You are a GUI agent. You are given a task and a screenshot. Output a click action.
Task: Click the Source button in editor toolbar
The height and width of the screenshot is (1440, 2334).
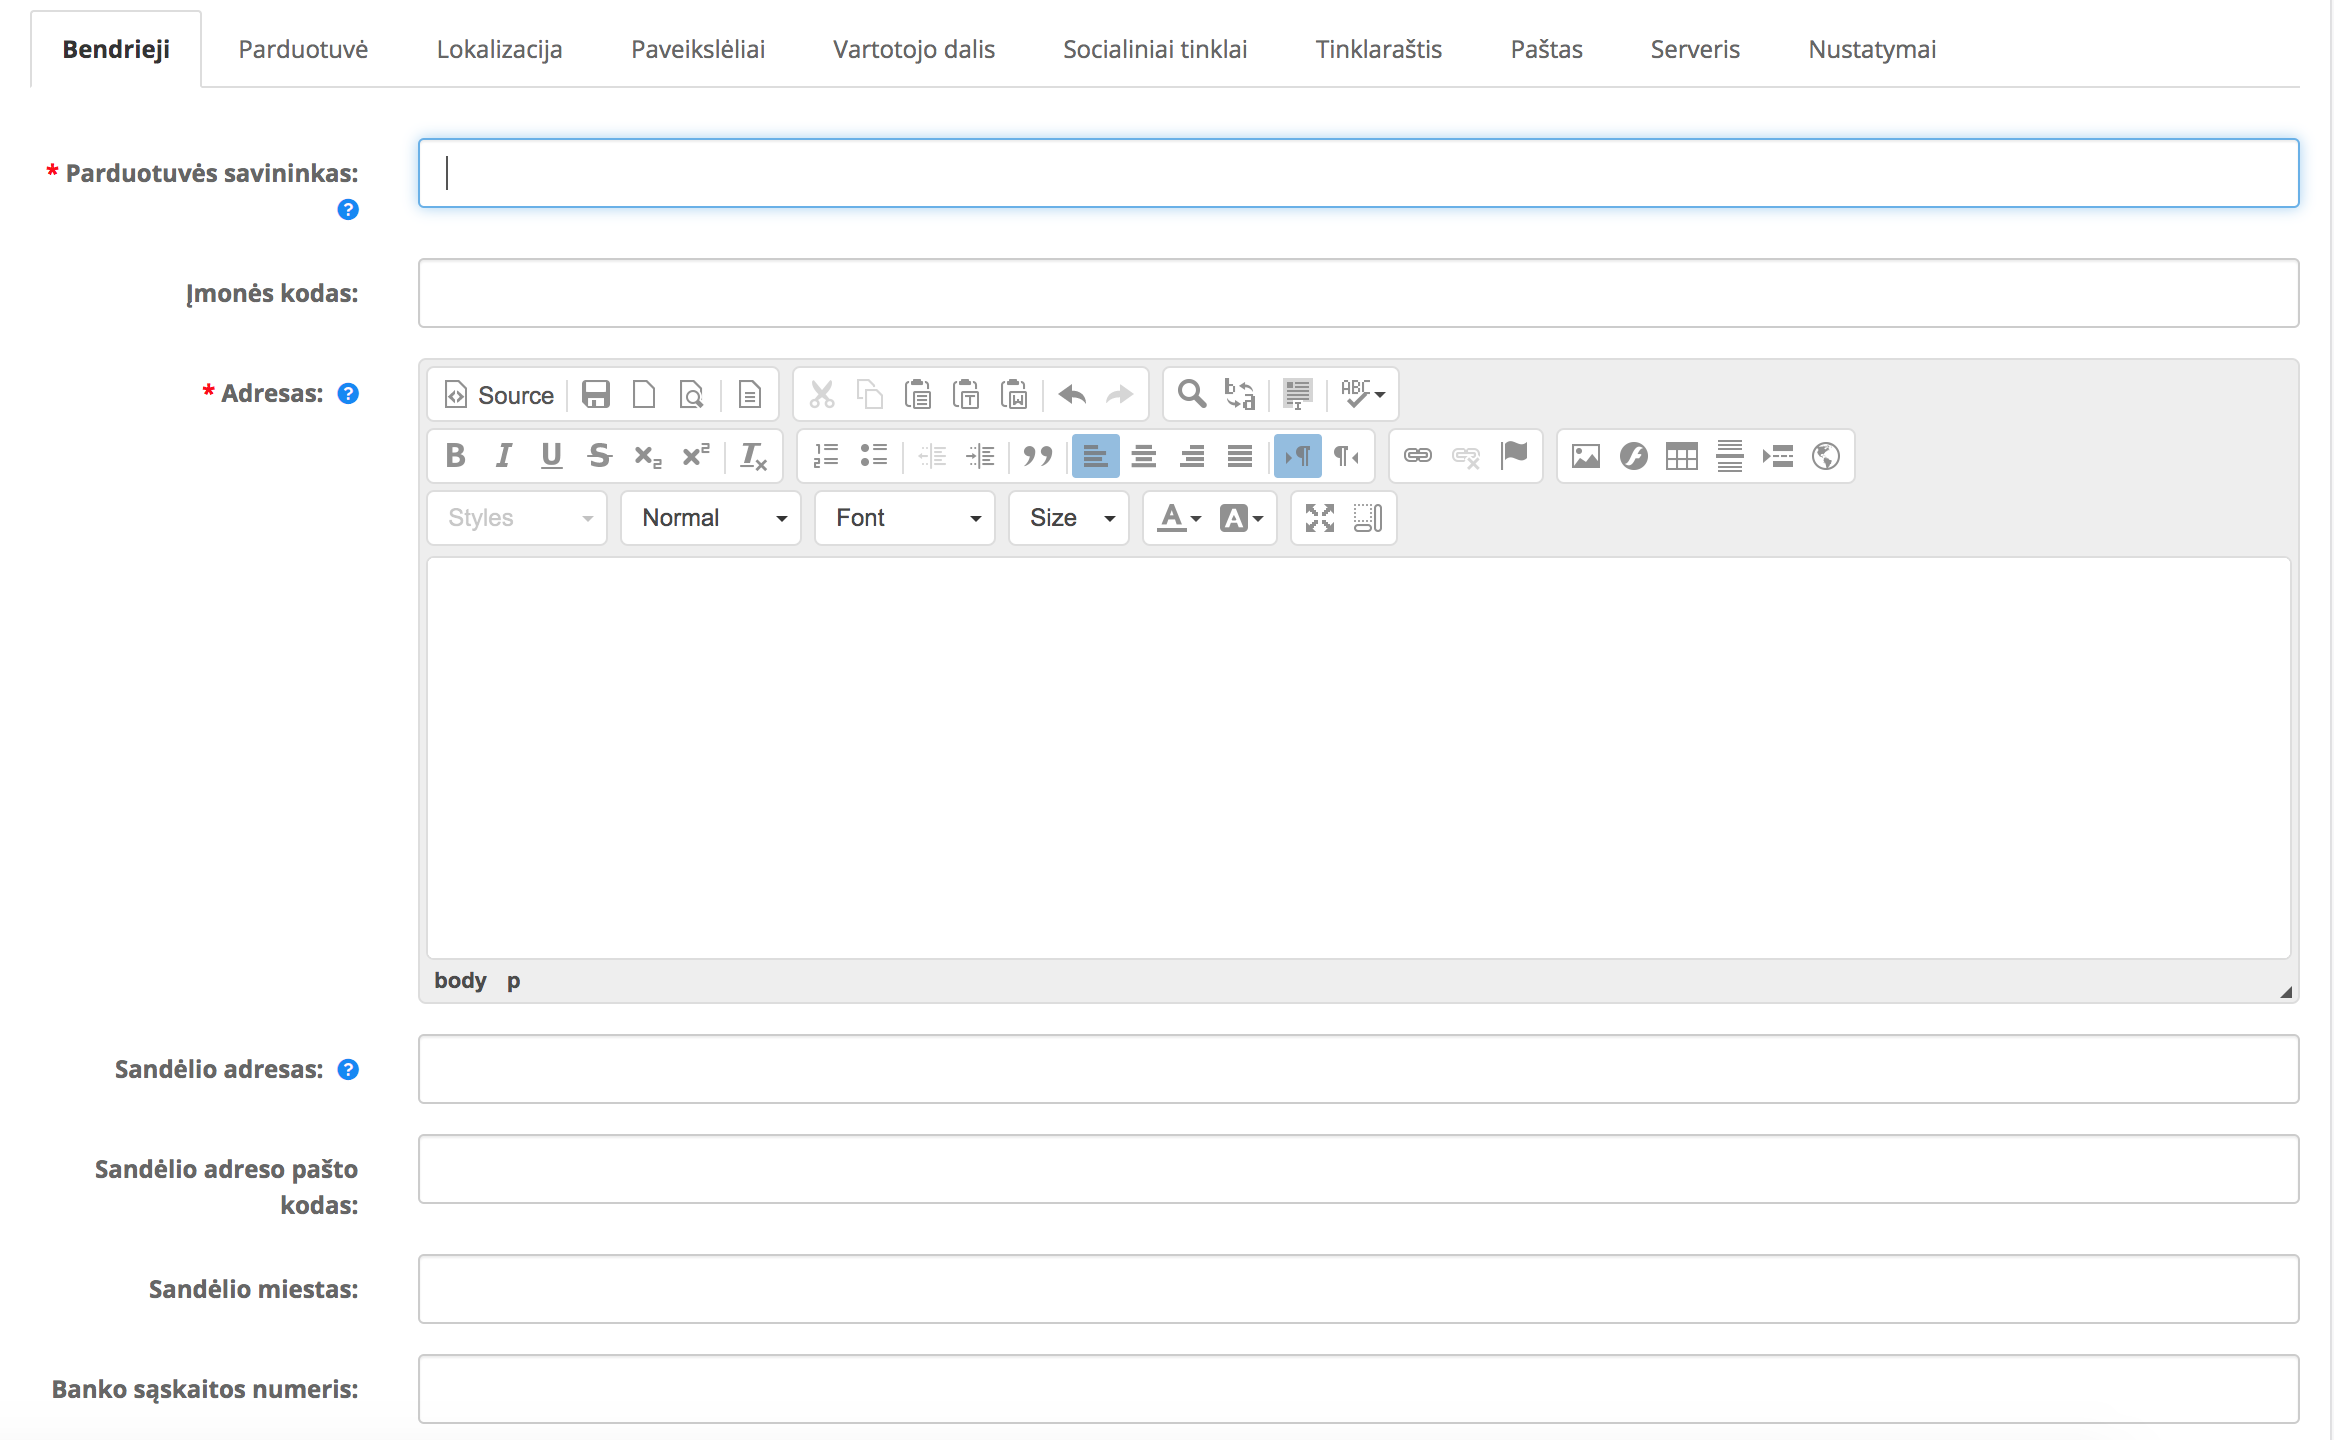(500, 395)
